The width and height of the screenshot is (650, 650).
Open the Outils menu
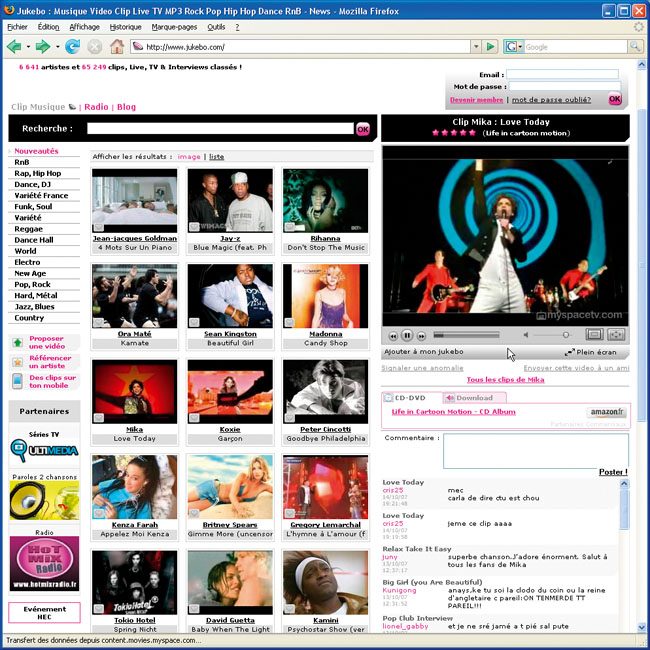coord(216,27)
